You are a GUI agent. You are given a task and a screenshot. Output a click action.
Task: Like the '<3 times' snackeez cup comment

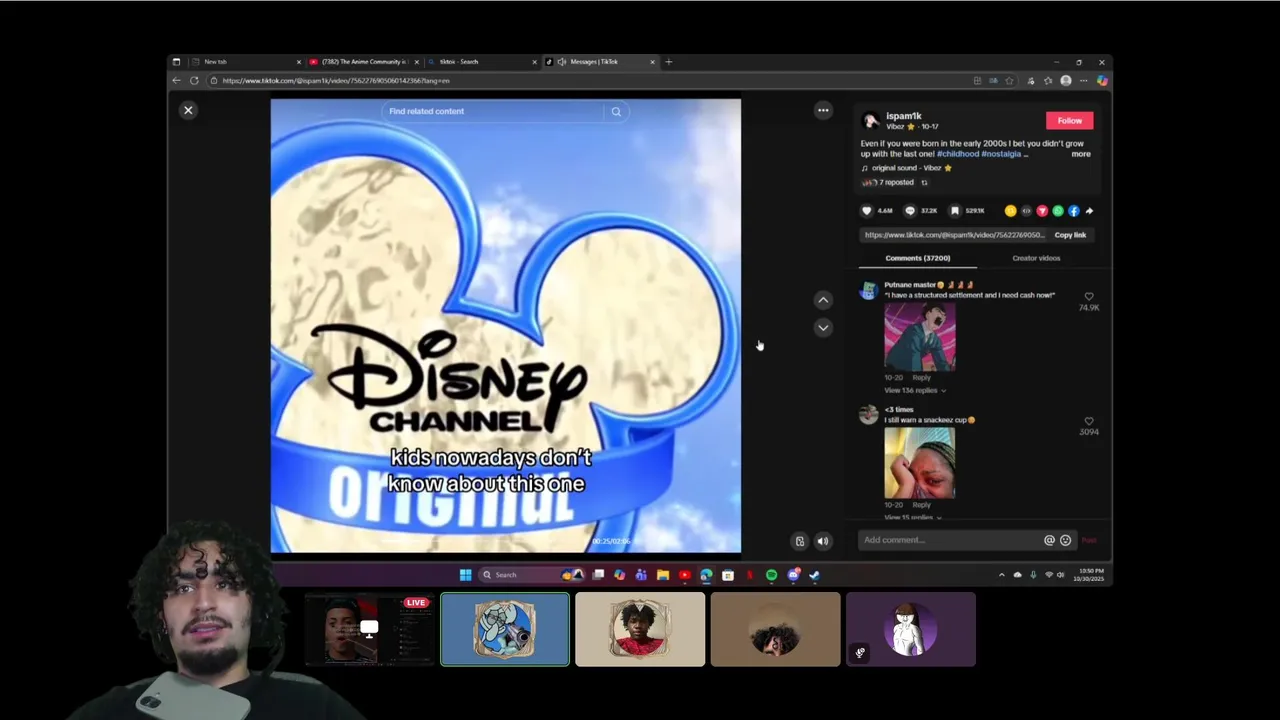[x=1089, y=421]
